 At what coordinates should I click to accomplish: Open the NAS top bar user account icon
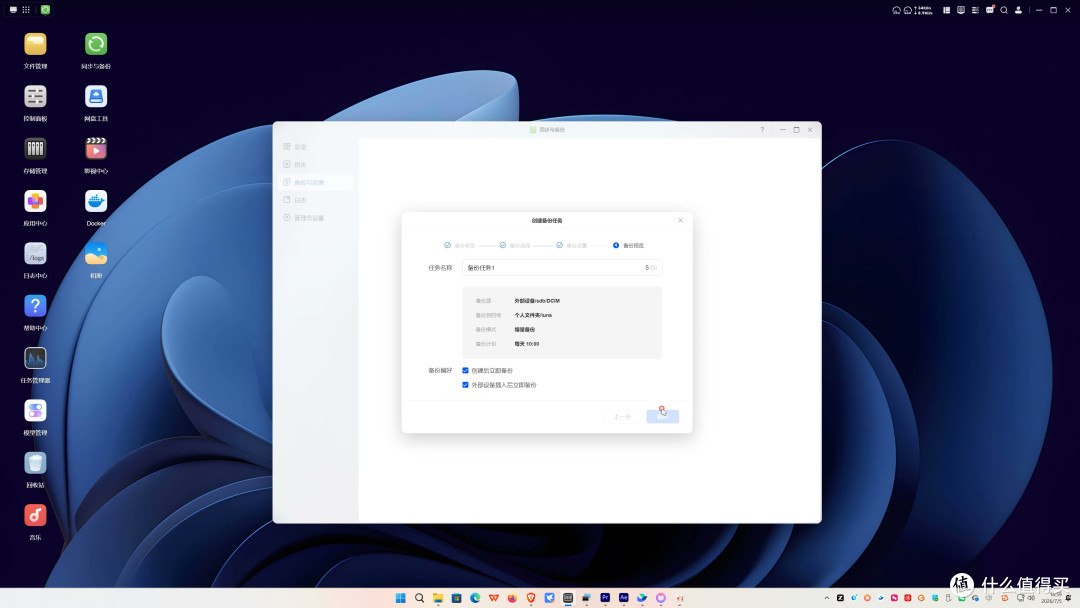tap(1019, 10)
